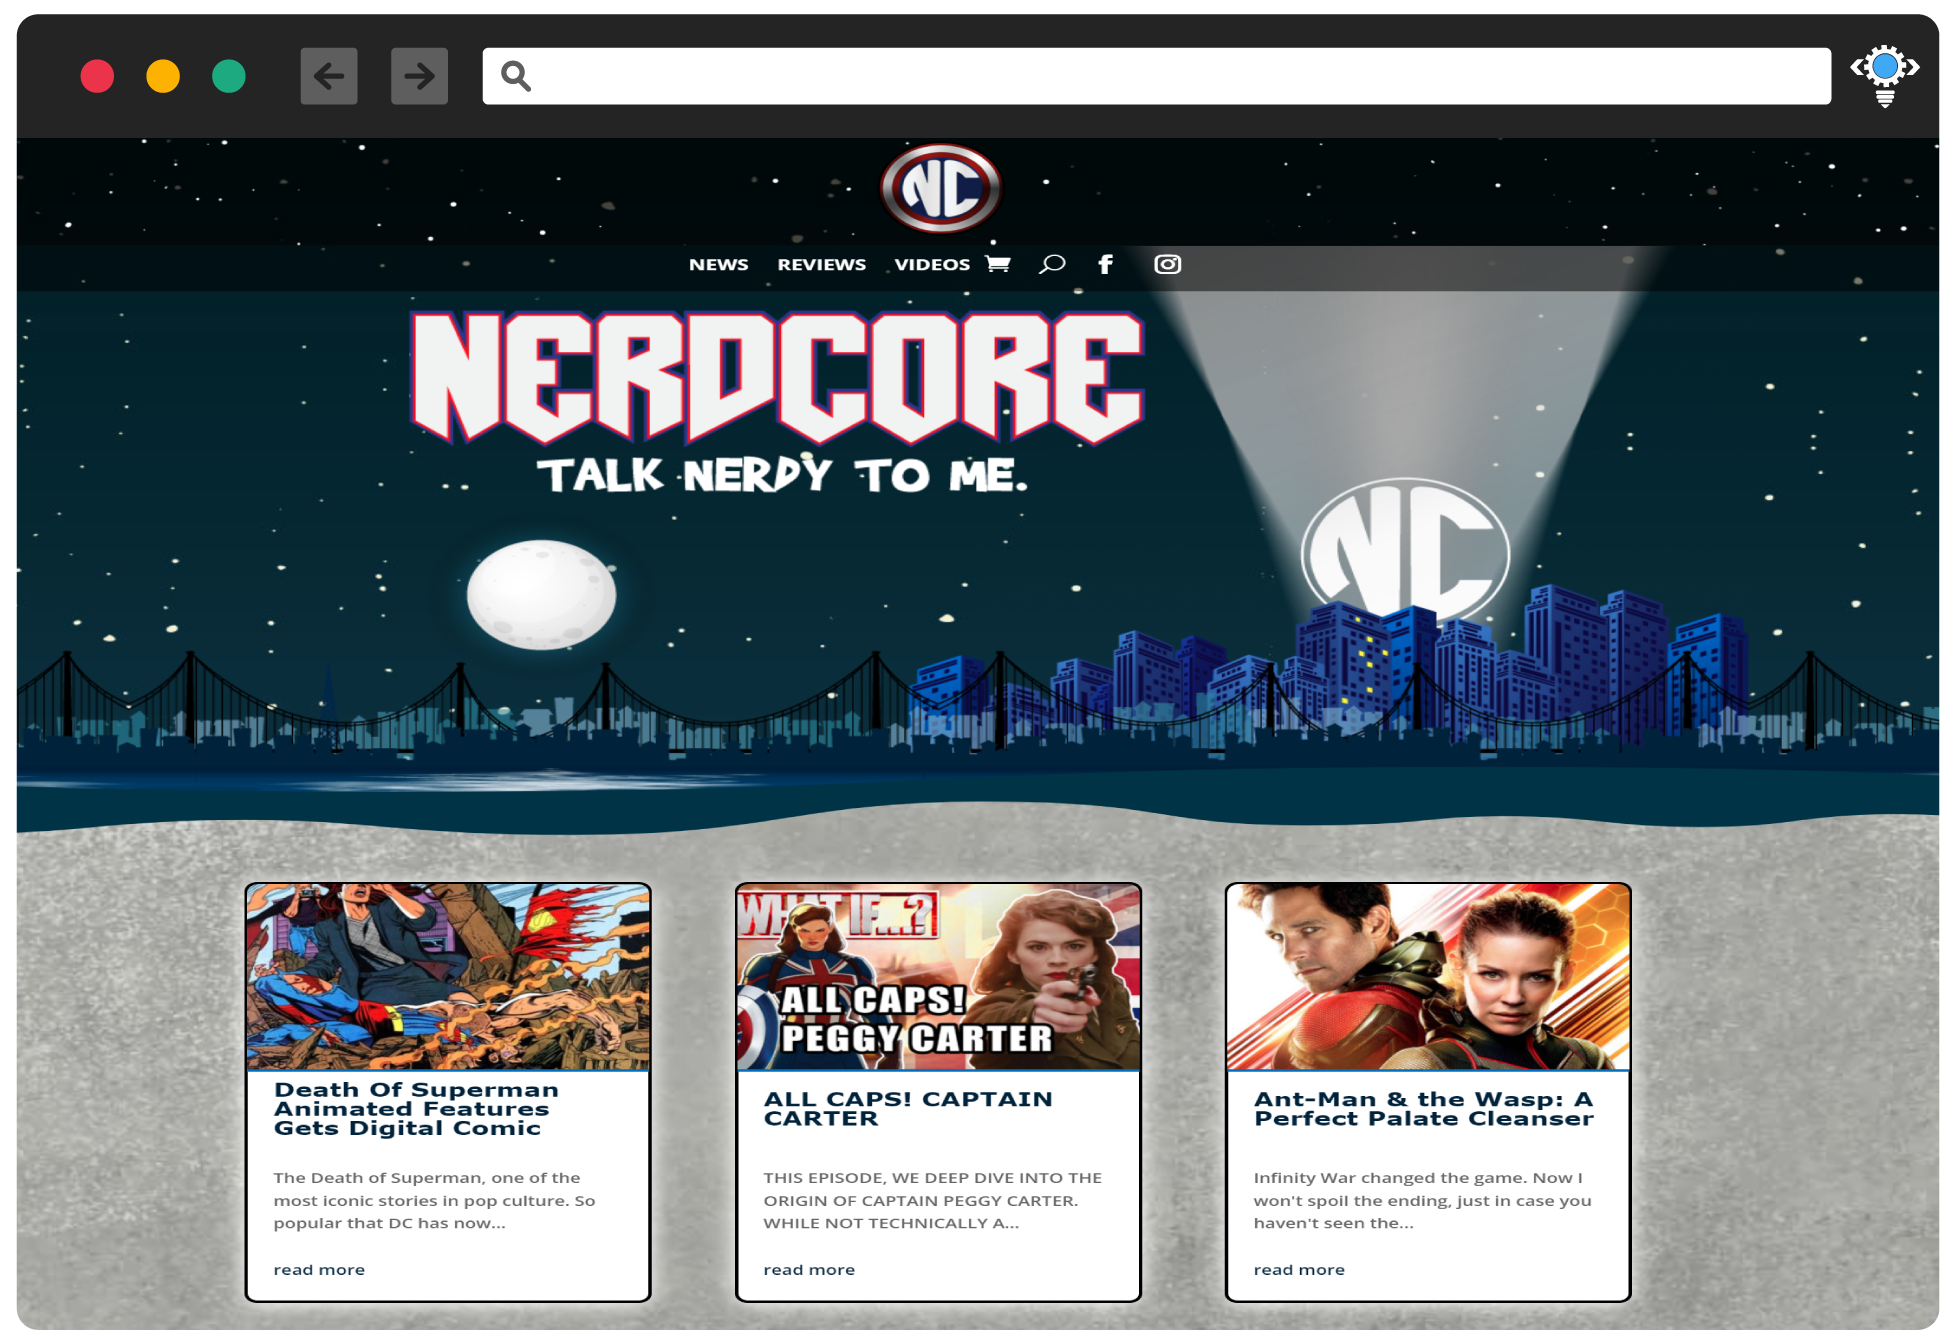Click read more on Death Of Superman card
The image size is (1949, 1341).
(319, 1270)
